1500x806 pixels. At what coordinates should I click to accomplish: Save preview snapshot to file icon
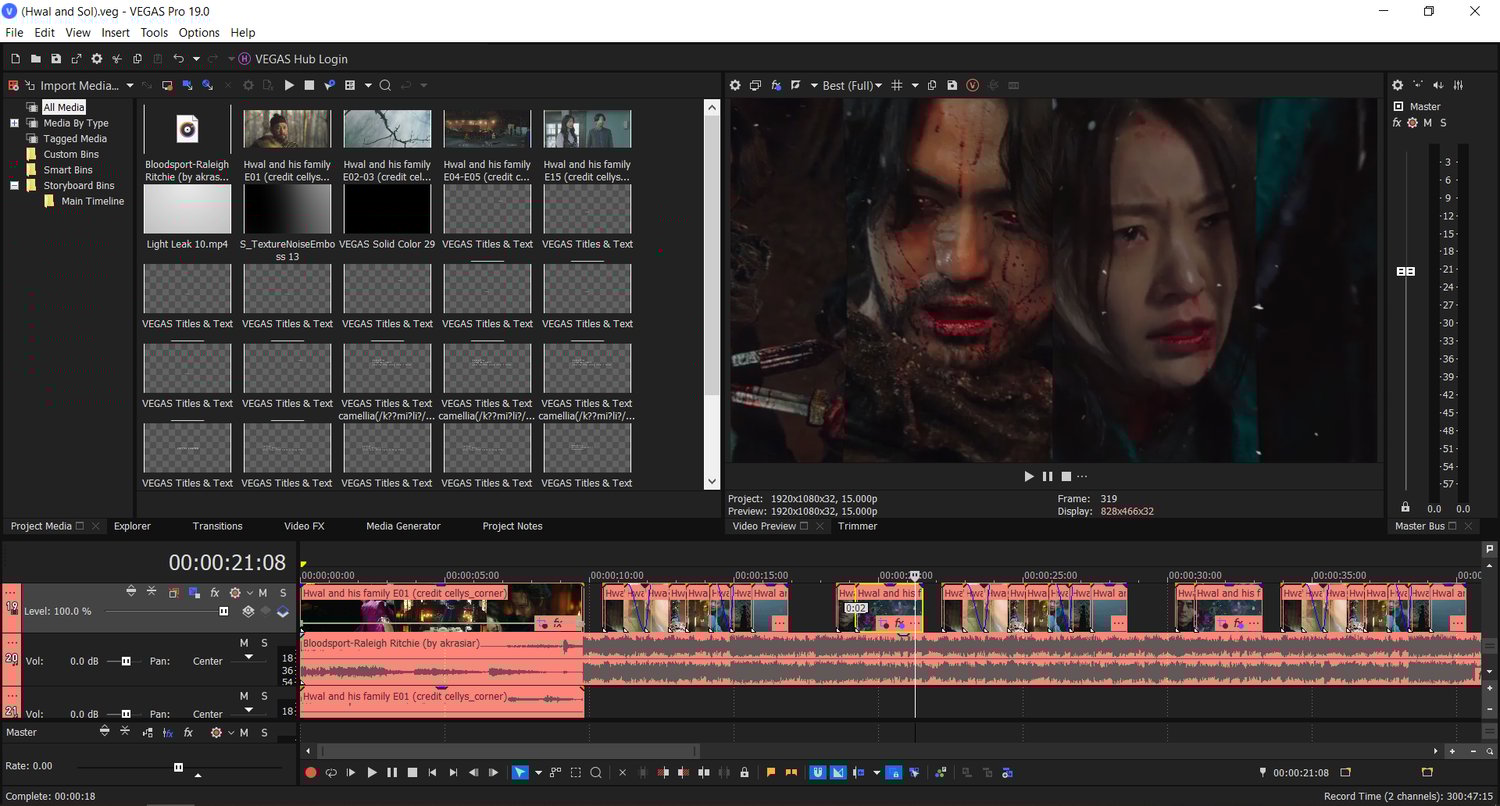[x=952, y=86]
